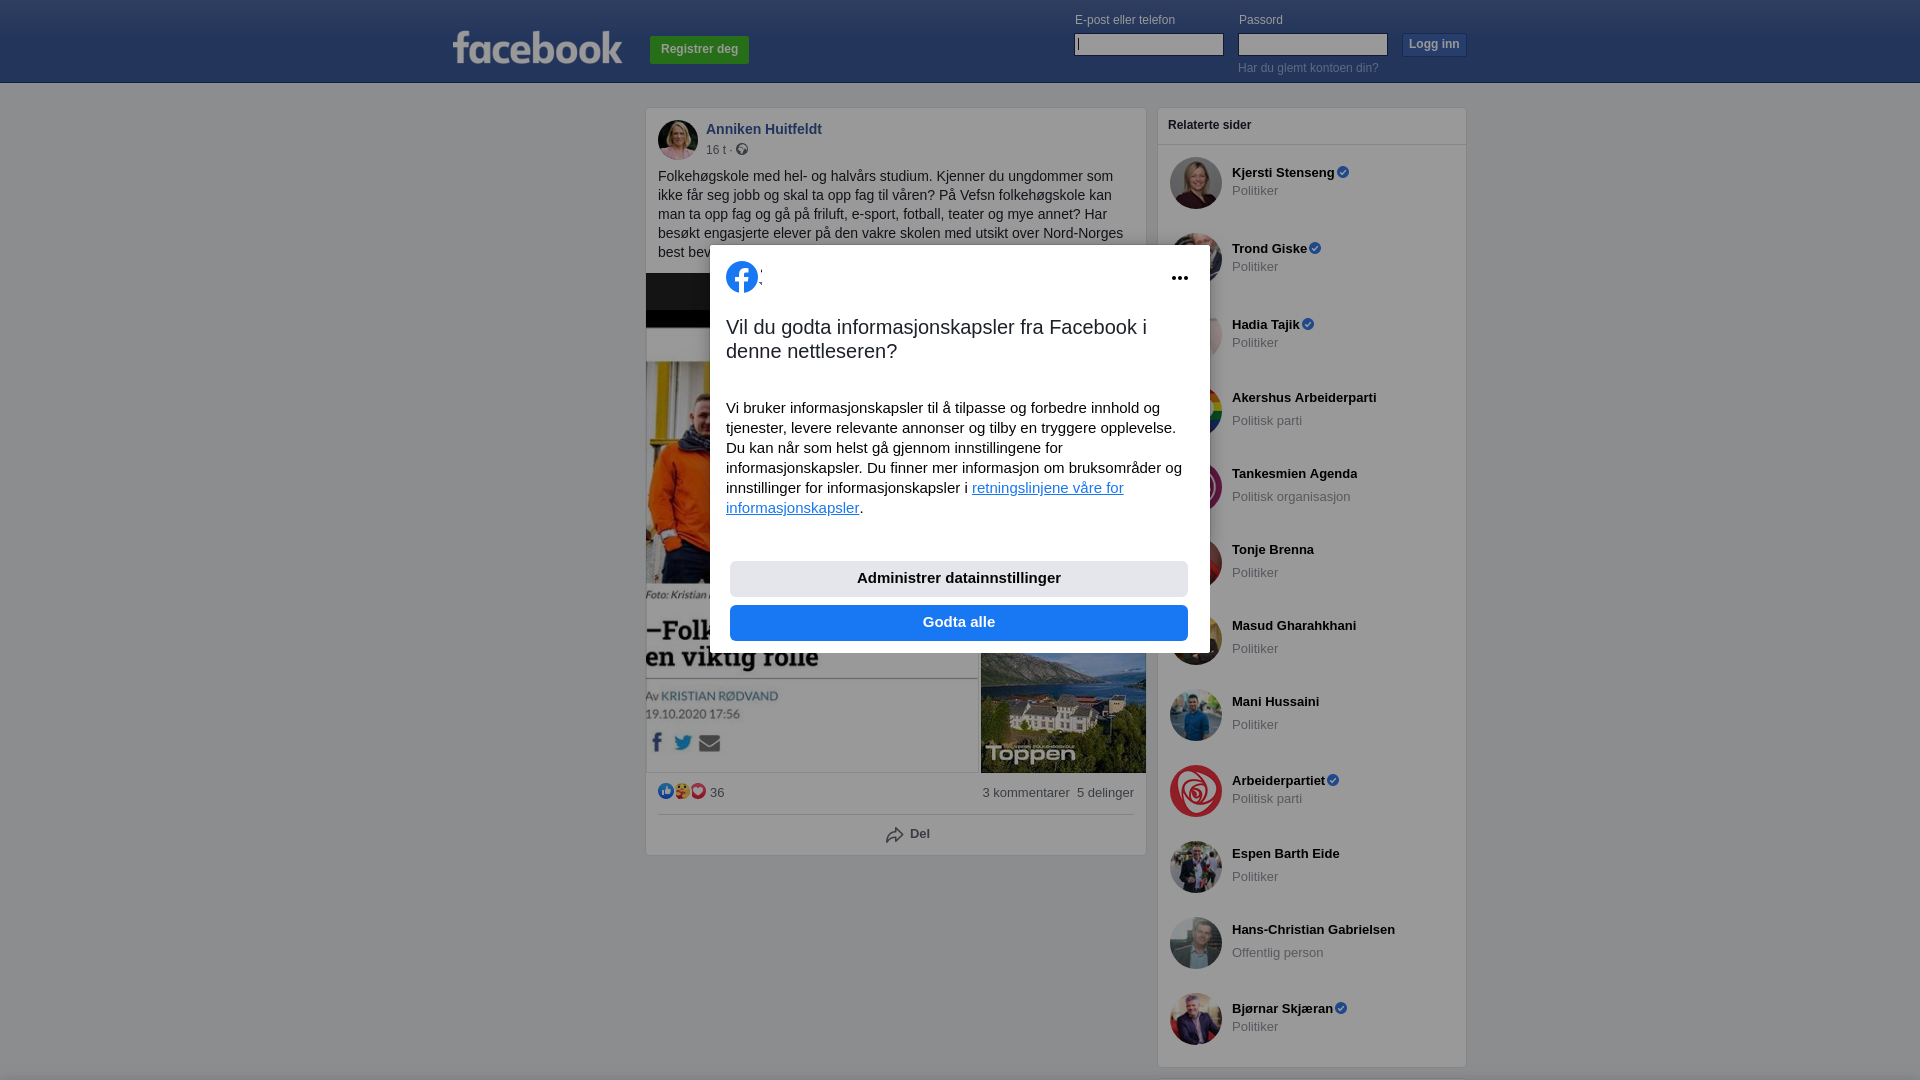
Task: Click the Arbeiderpartiet rose logo
Action: point(1196,791)
